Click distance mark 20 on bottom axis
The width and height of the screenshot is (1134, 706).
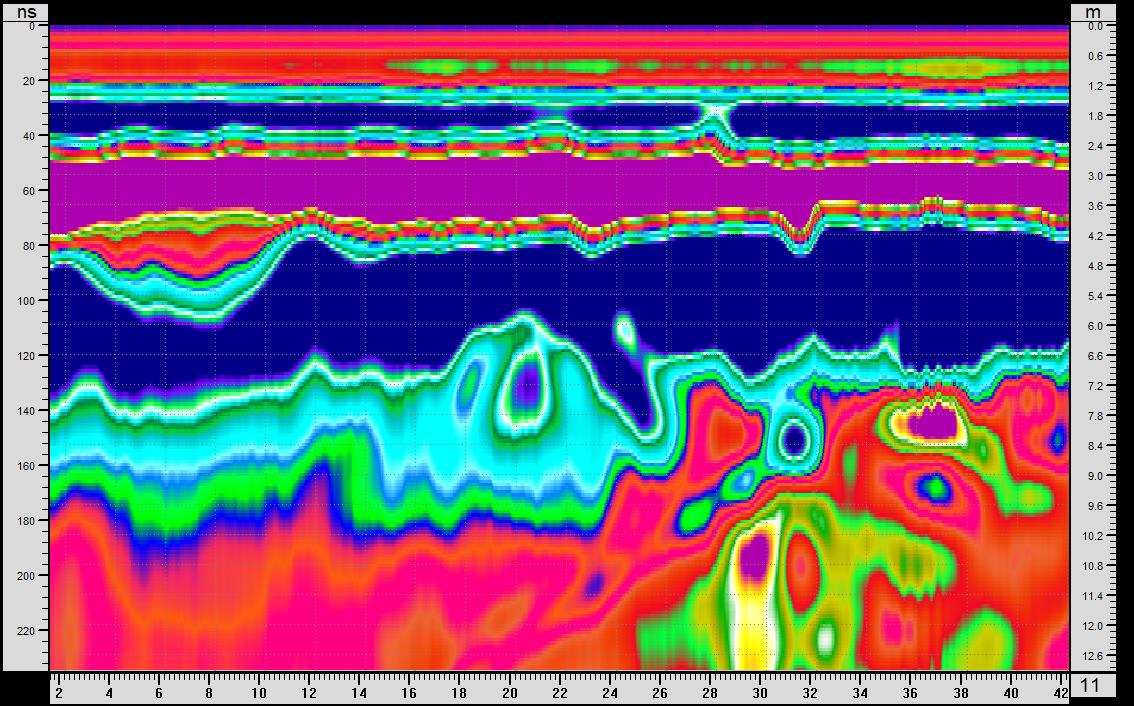(509, 692)
